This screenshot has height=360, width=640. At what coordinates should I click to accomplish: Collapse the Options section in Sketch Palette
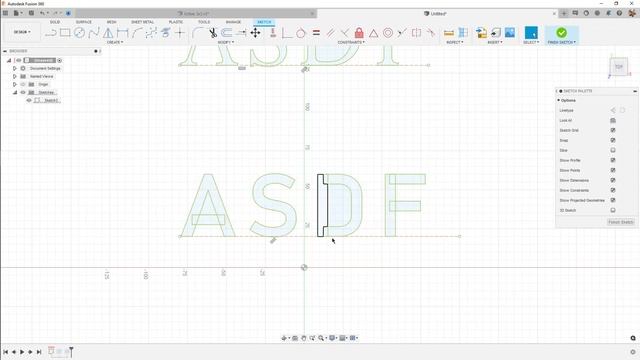pos(559,100)
